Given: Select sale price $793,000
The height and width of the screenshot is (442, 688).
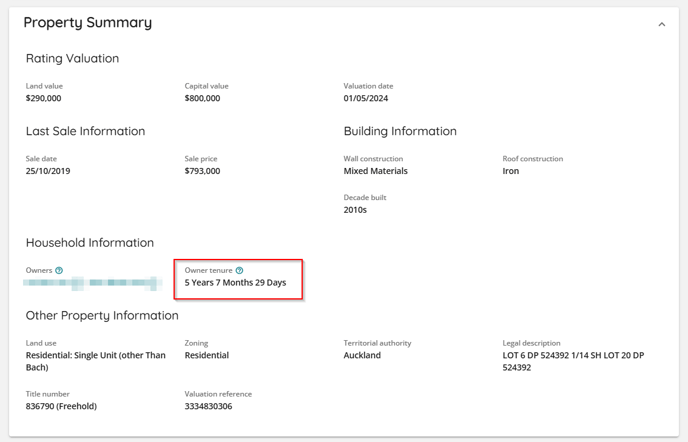Looking at the screenshot, I should pyautogui.click(x=202, y=171).
